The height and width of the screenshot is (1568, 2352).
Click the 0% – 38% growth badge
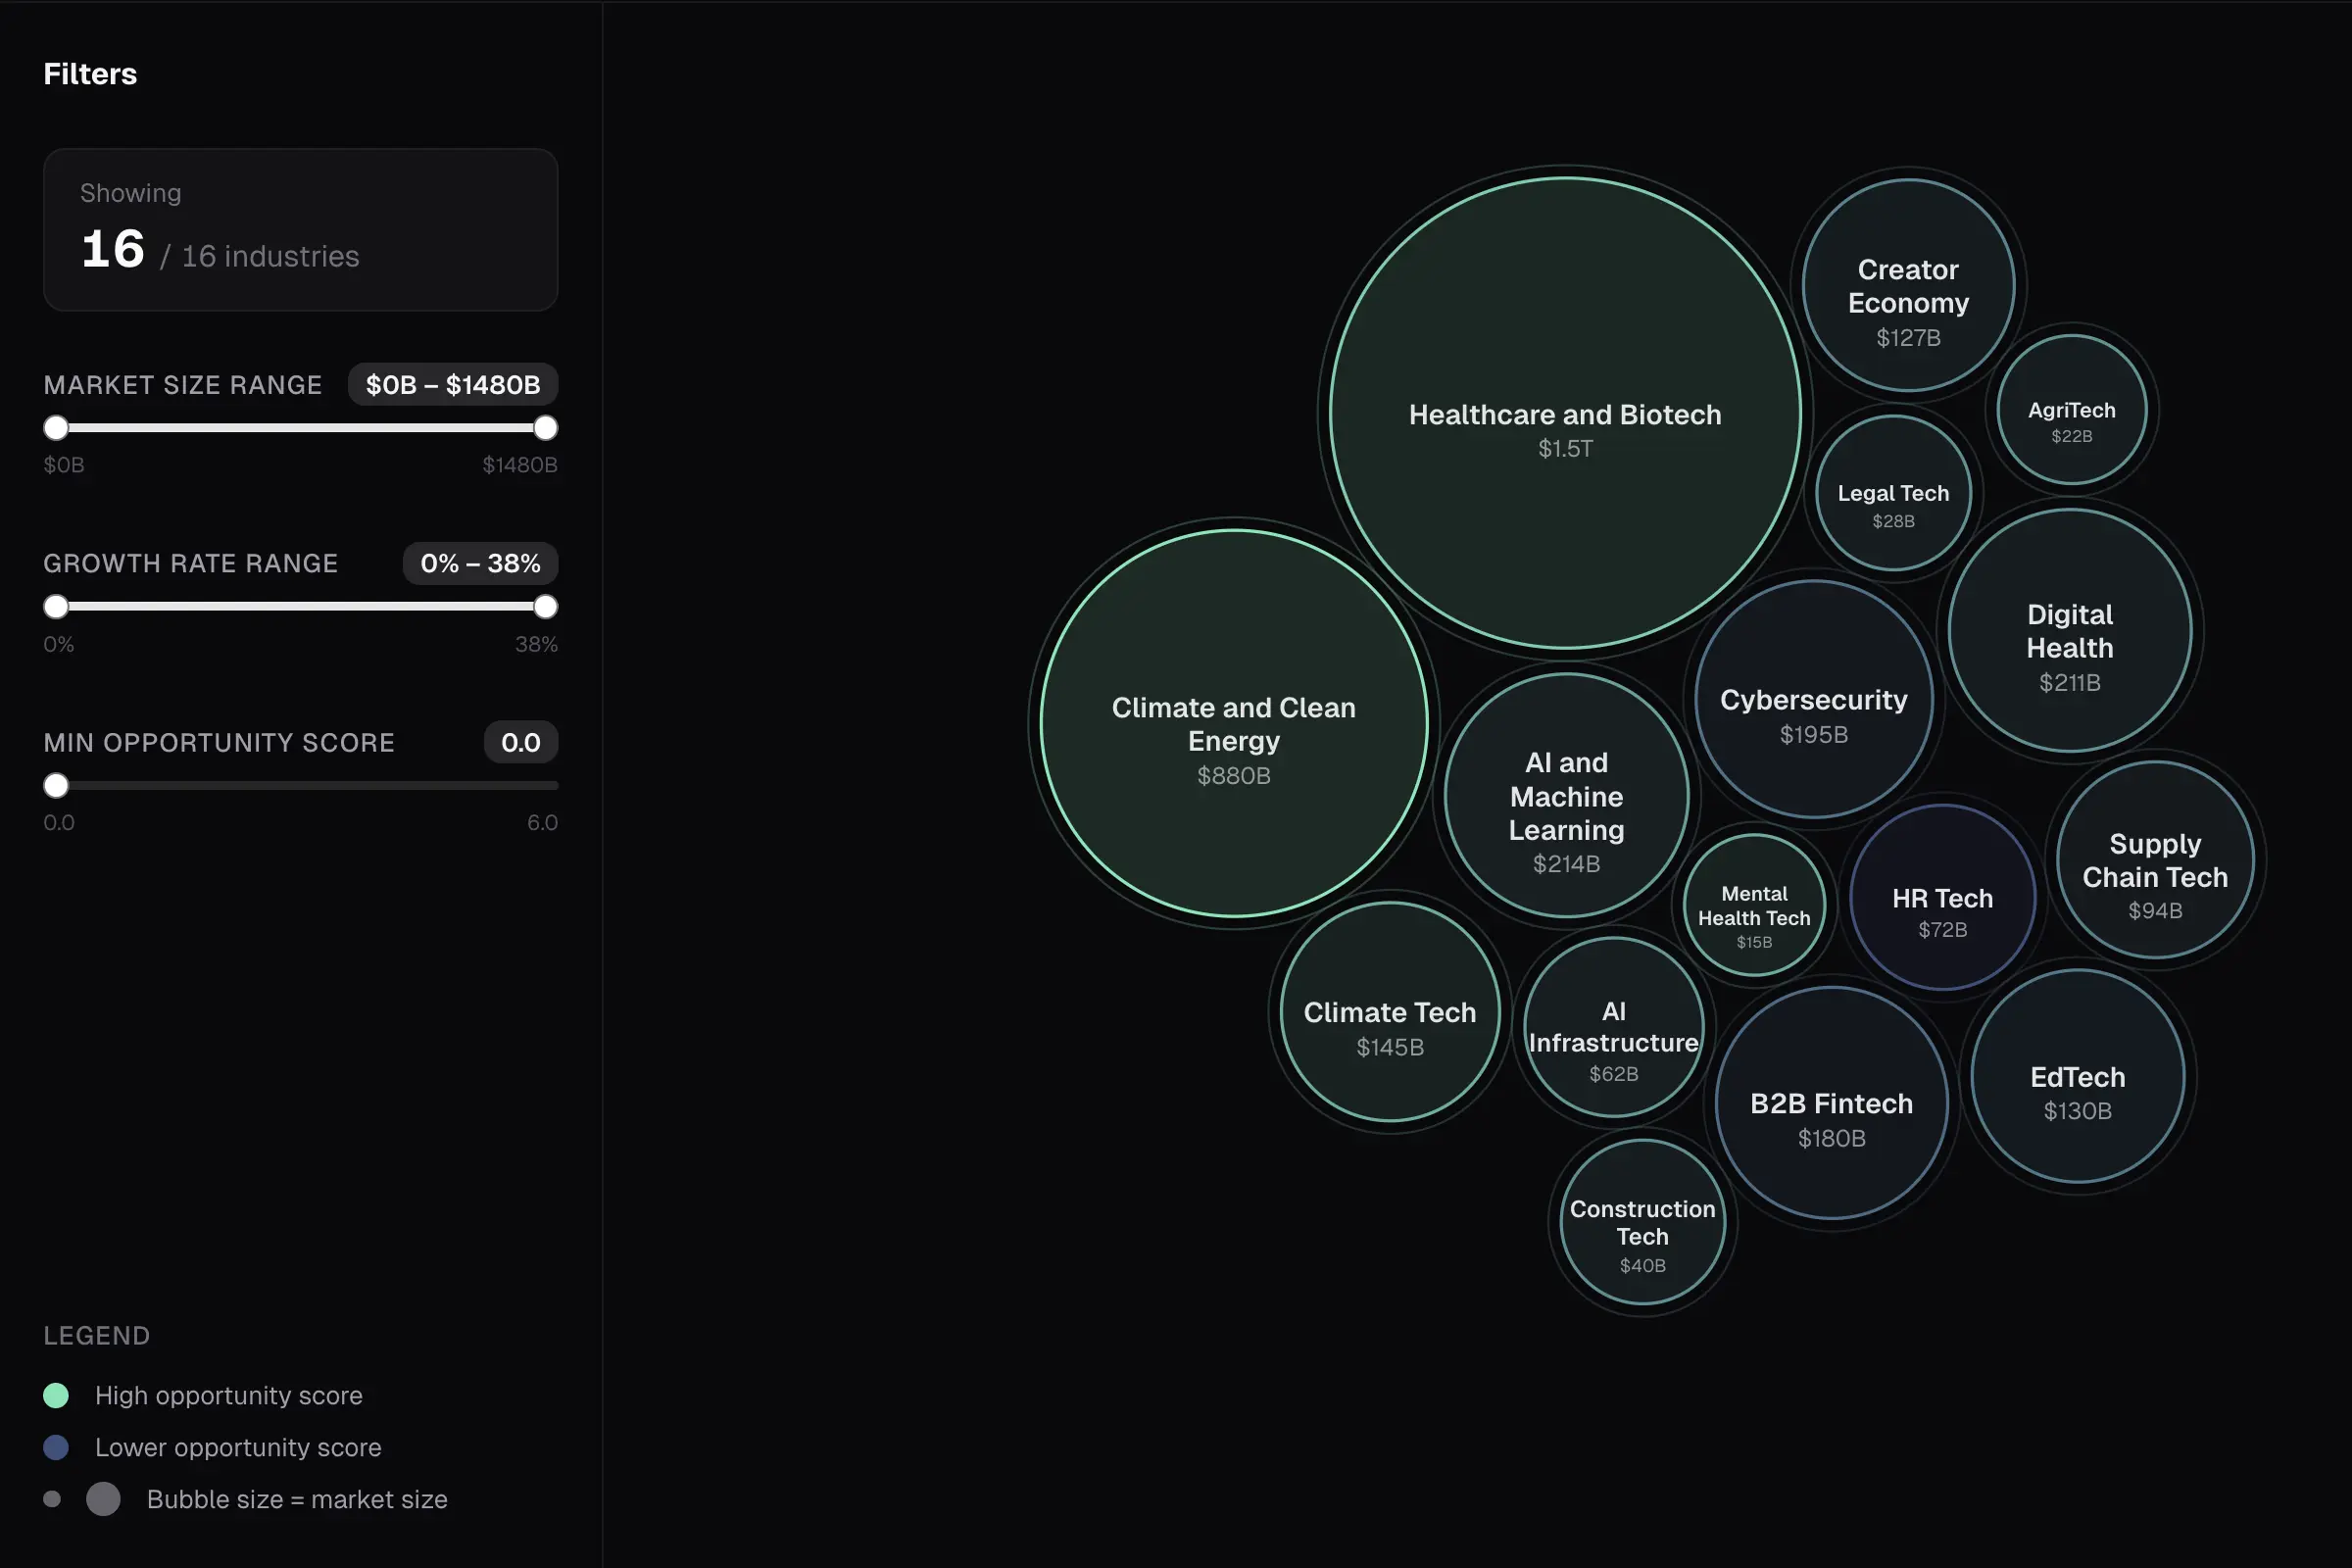click(x=479, y=563)
